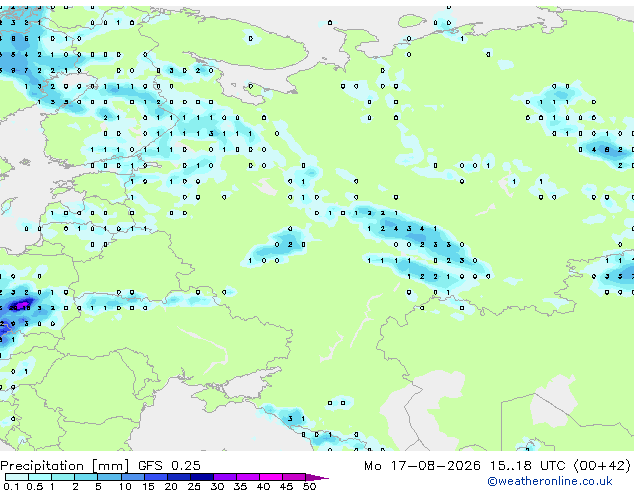Click the legend label '10'
The image size is (634, 490).
pos(125,486)
